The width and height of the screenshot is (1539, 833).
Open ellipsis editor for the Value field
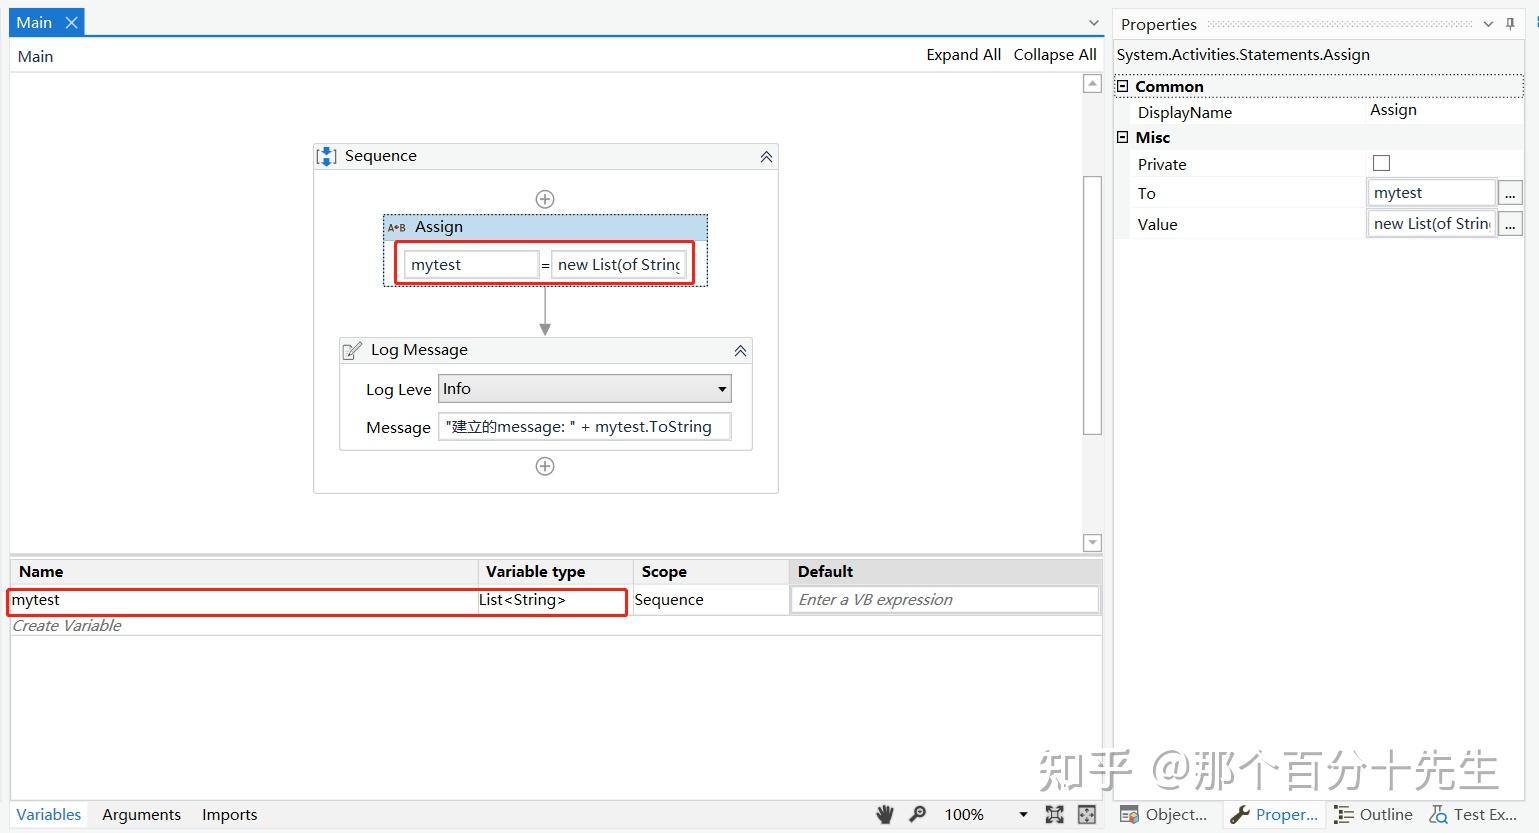pyautogui.click(x=1510, y=224)
